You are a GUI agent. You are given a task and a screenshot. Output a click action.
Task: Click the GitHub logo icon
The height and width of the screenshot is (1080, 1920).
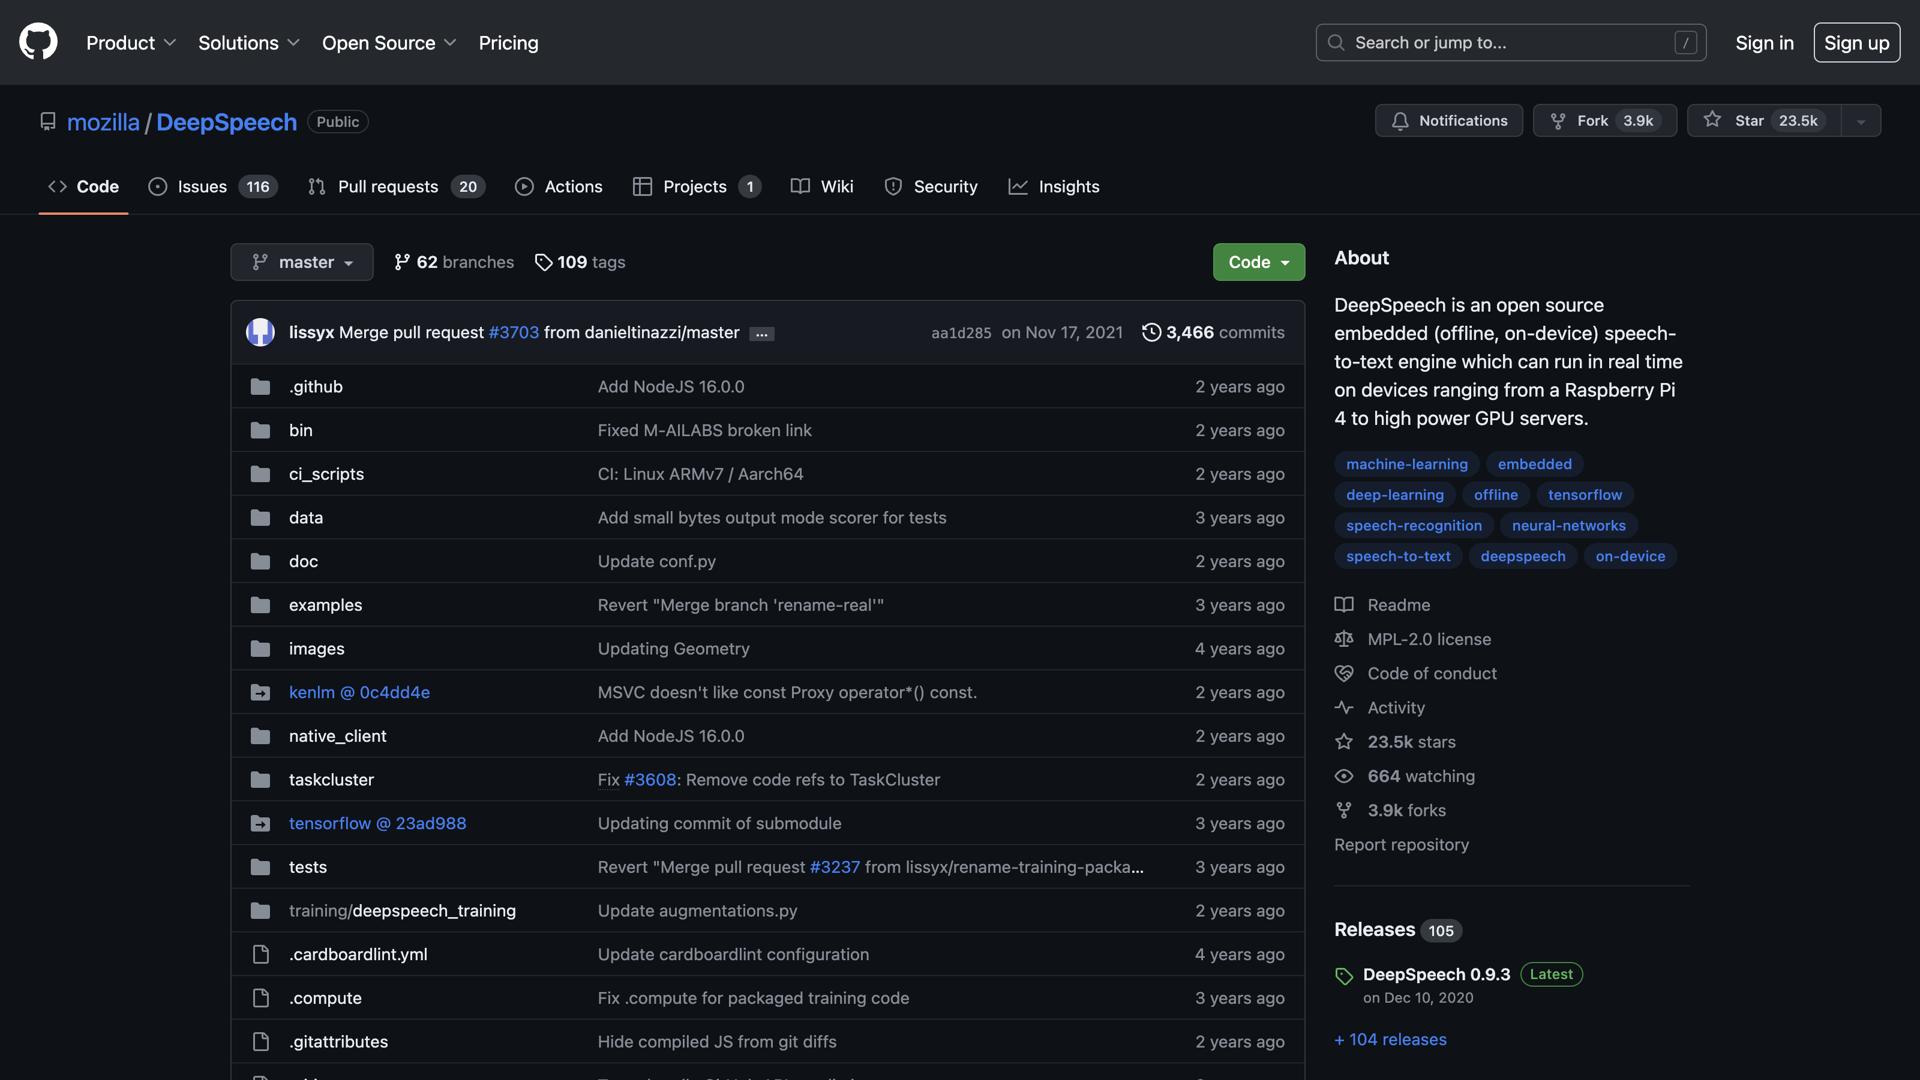[38, 42]
